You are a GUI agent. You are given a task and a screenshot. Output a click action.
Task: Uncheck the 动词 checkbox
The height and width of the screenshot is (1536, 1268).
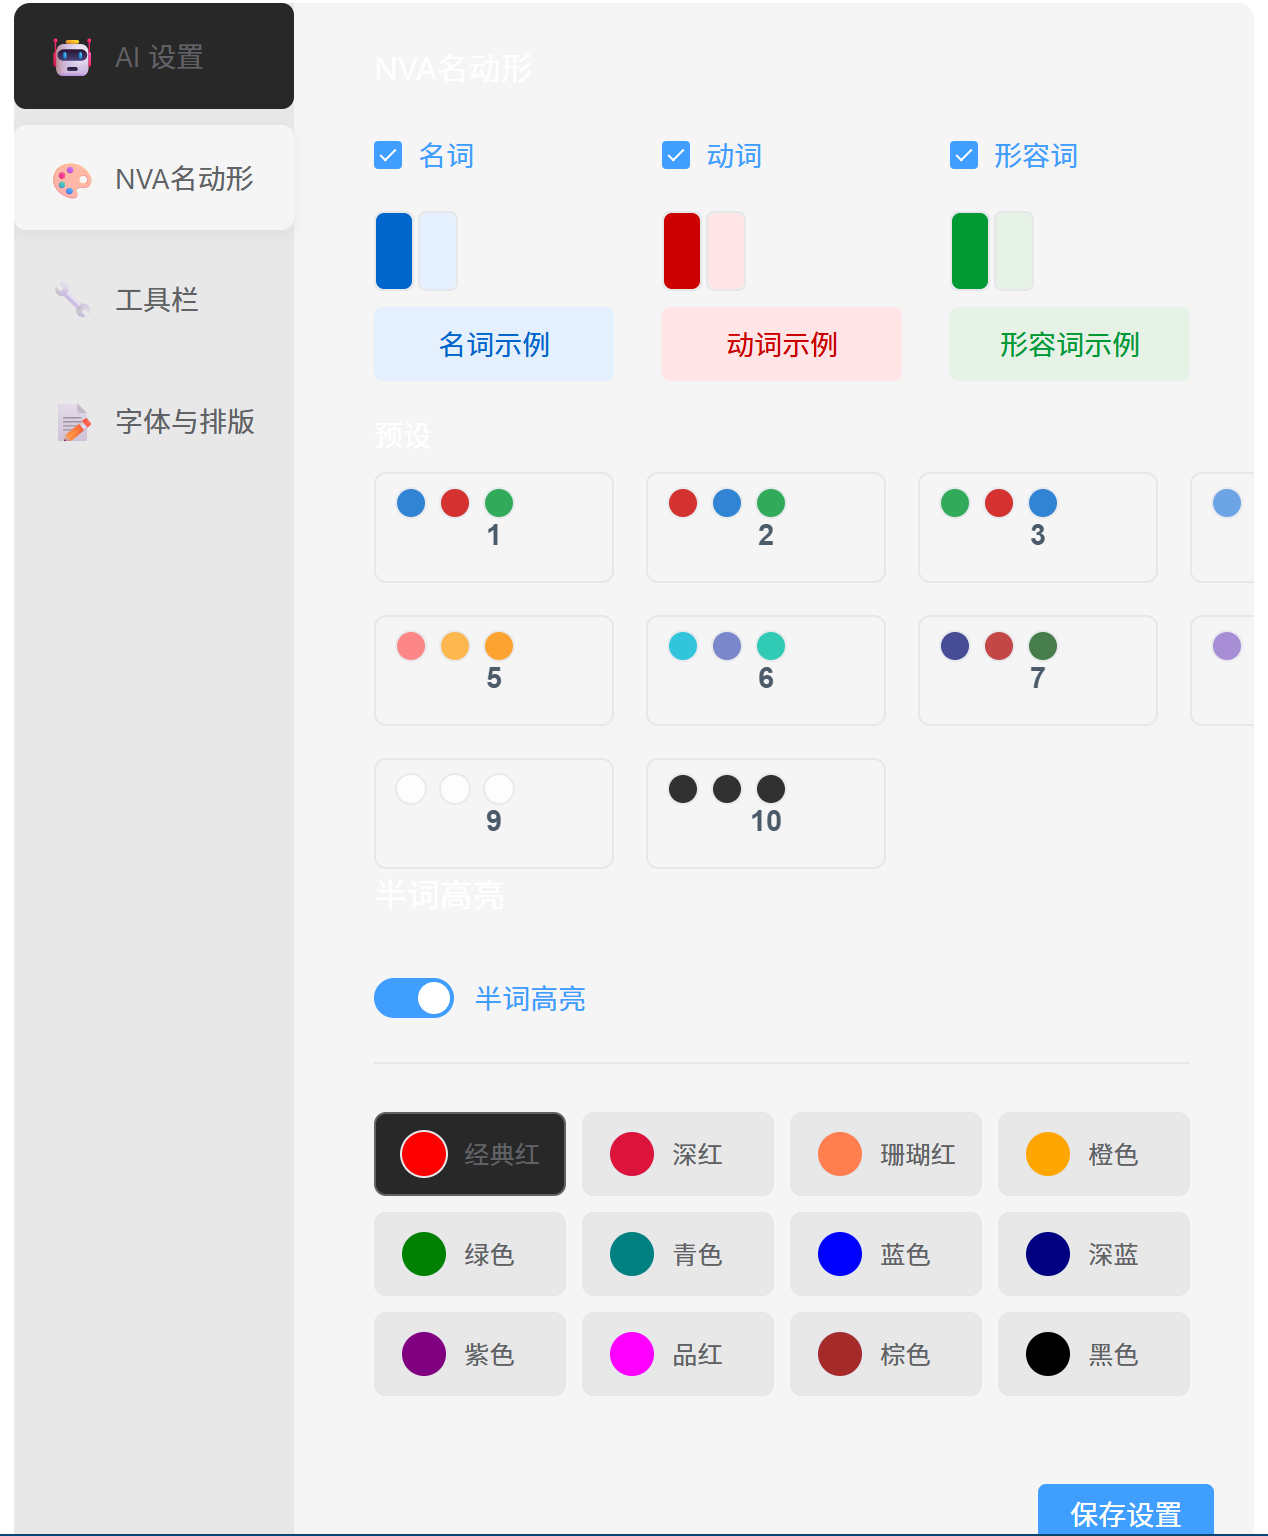pyautogui.click(x=676, y=155)
